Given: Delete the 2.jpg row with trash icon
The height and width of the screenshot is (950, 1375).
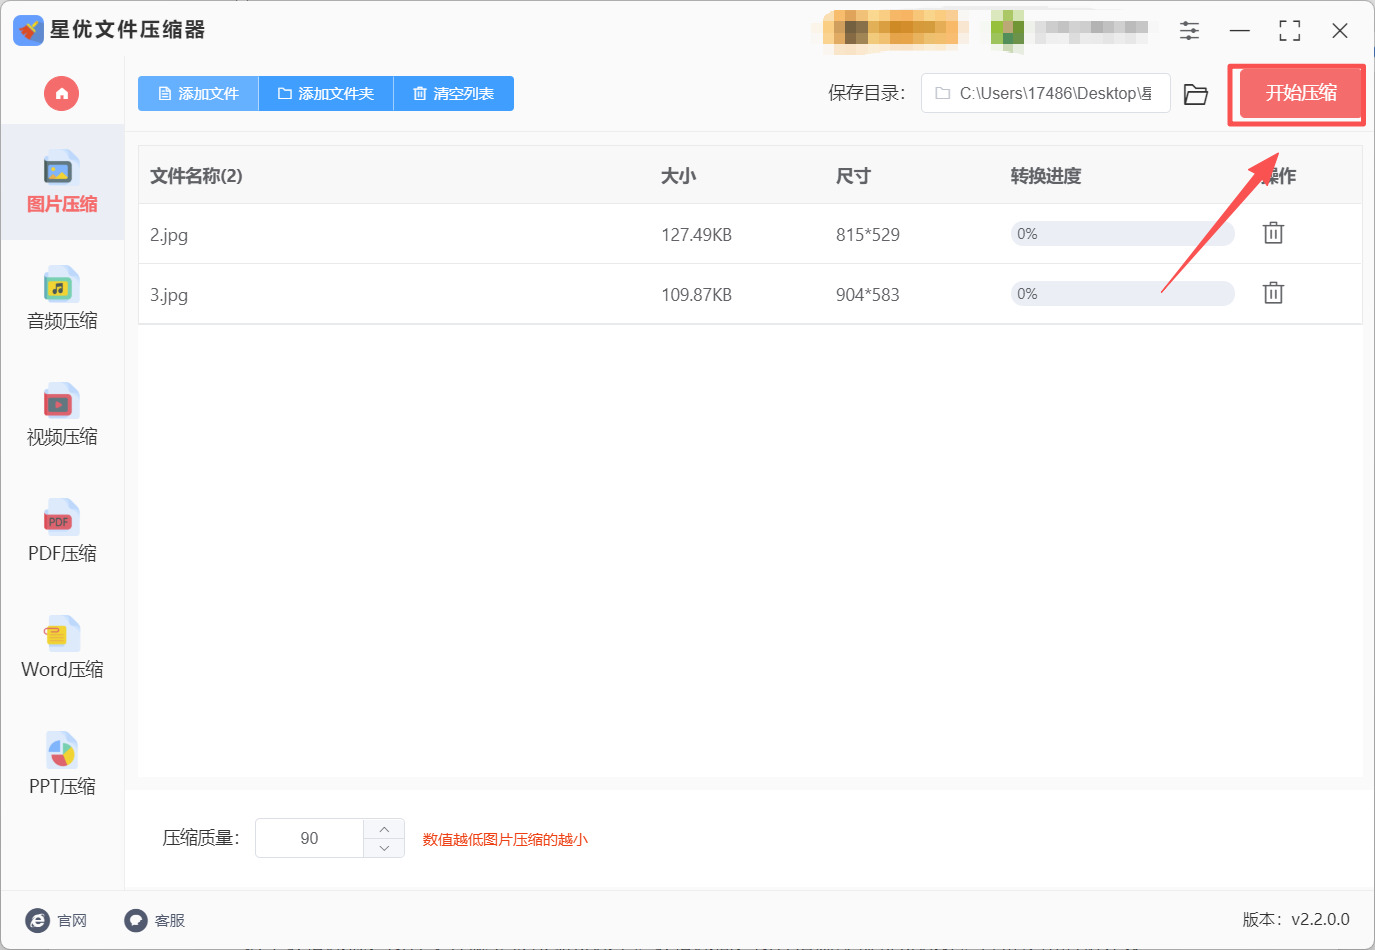Looking at the screenshot, I should pyautogui.click(x=1273, y=233).
